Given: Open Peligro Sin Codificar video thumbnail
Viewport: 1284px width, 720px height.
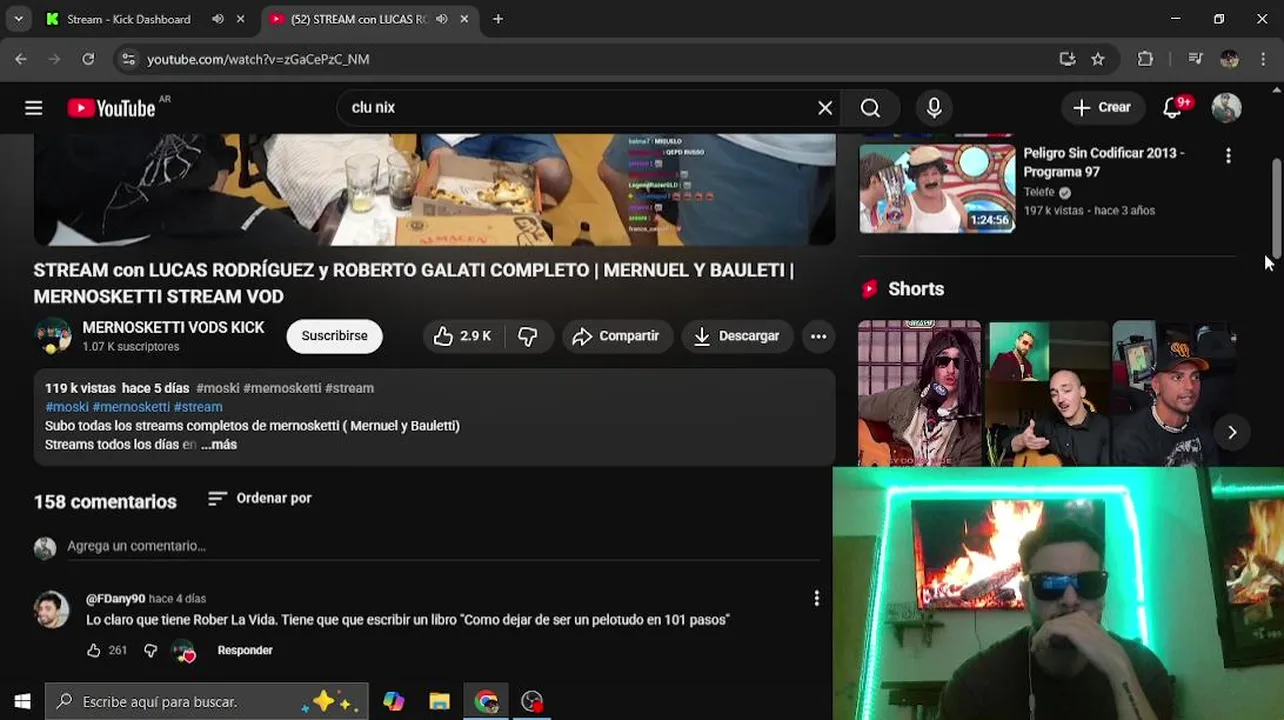Looking at the screenshot, I should click(937, 188).
